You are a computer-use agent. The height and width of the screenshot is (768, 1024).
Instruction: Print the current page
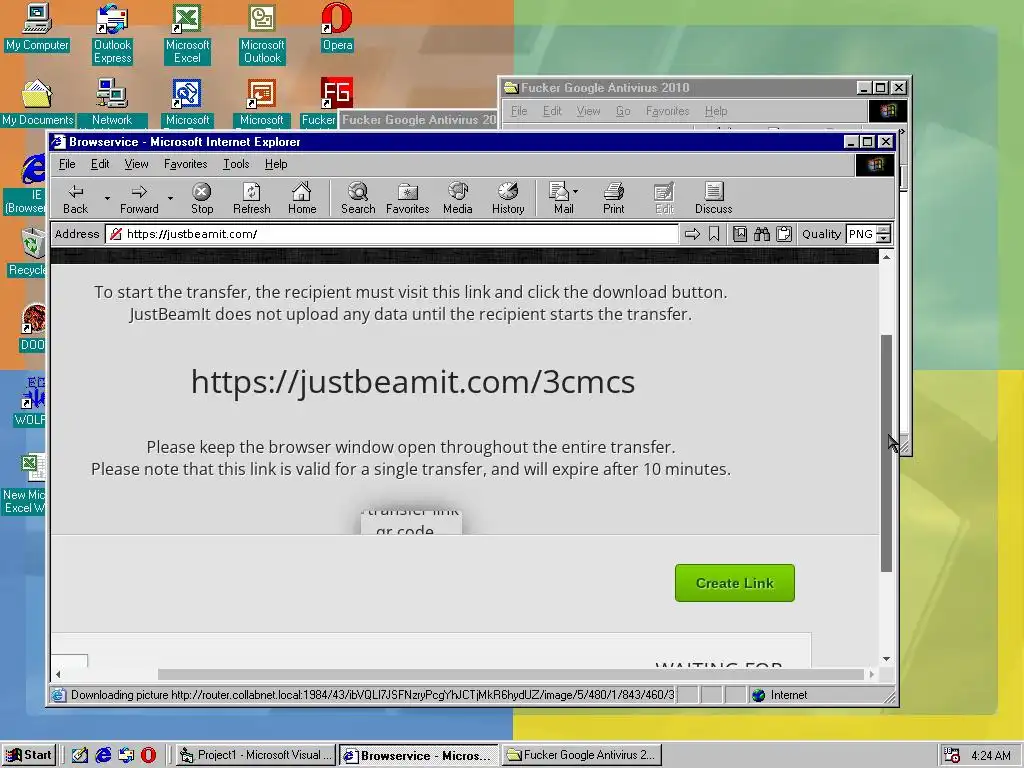pos(613,199)
